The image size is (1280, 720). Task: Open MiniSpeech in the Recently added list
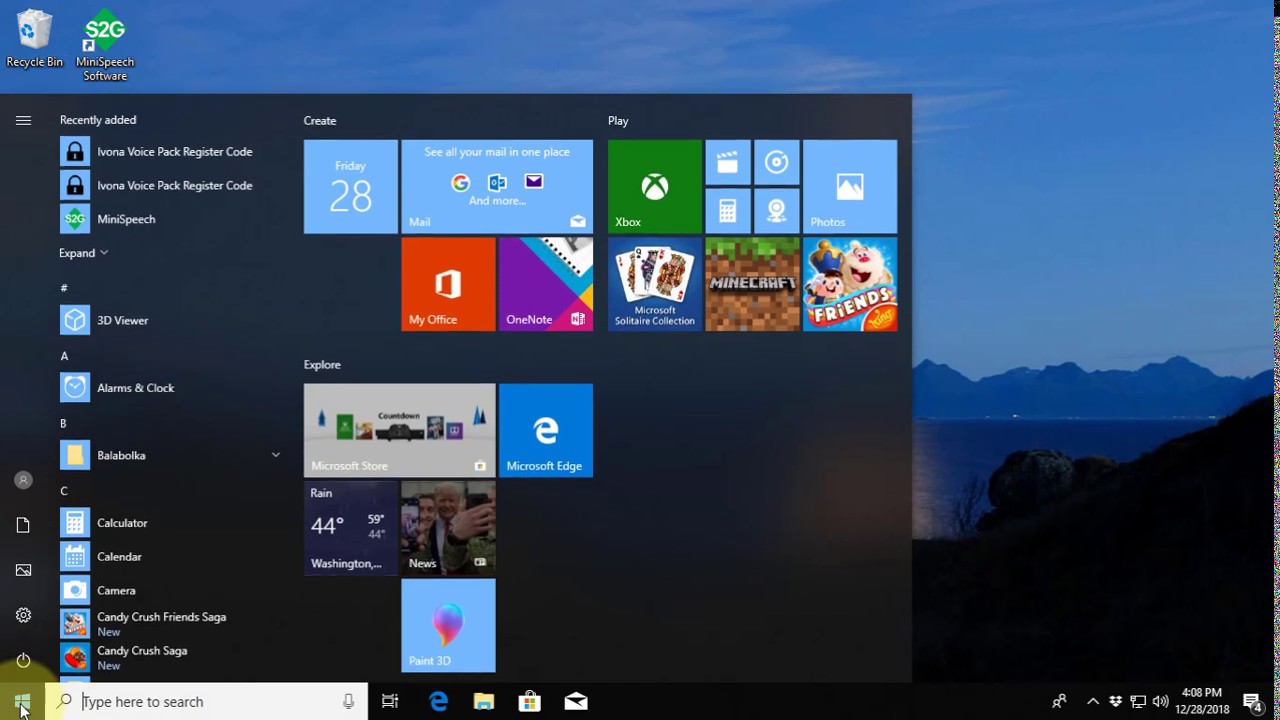[x=170, y=219]
